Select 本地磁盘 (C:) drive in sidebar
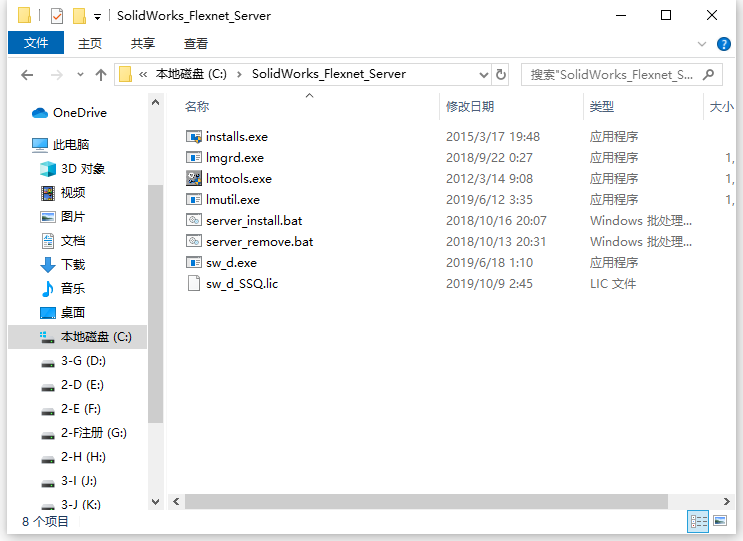 point(78,337)
